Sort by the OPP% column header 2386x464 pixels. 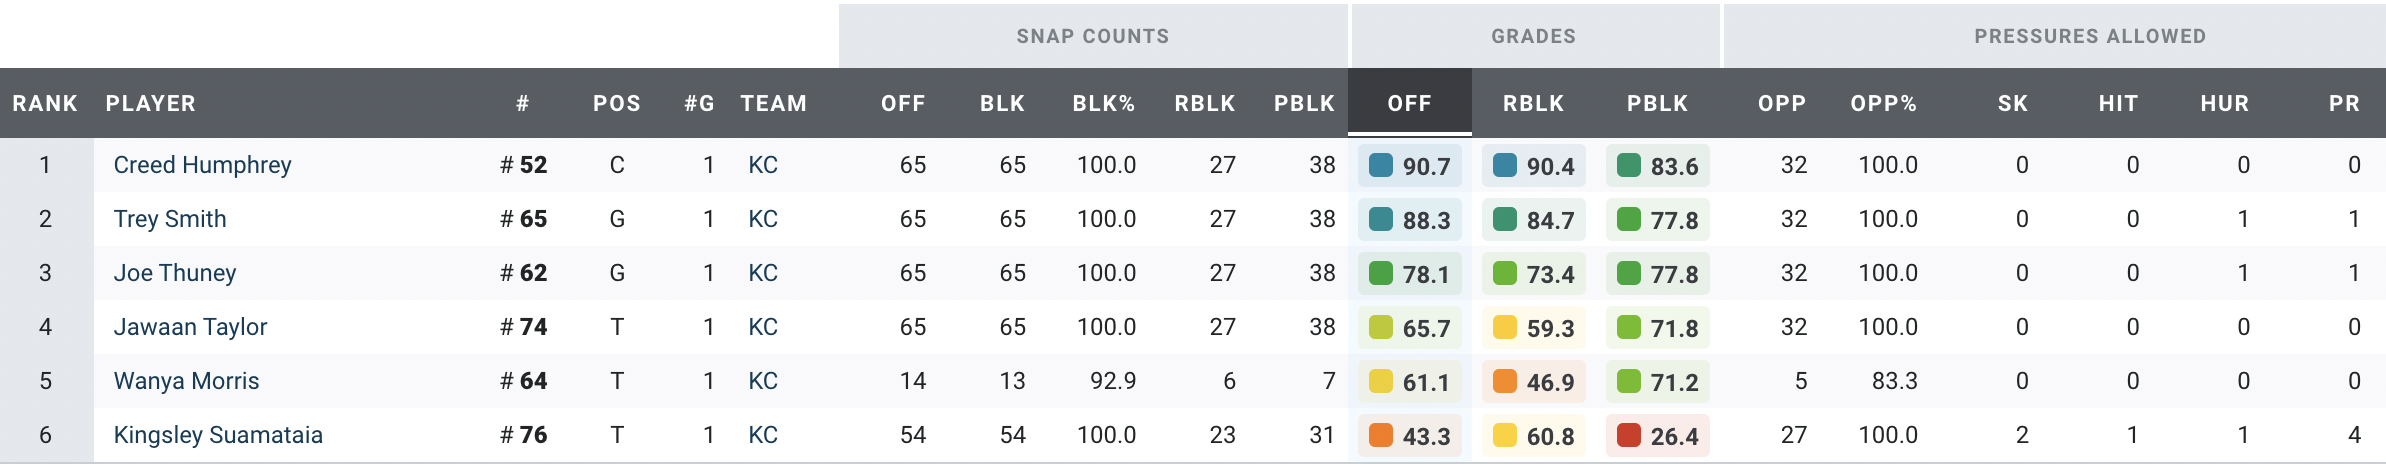tap(1883, 103)
